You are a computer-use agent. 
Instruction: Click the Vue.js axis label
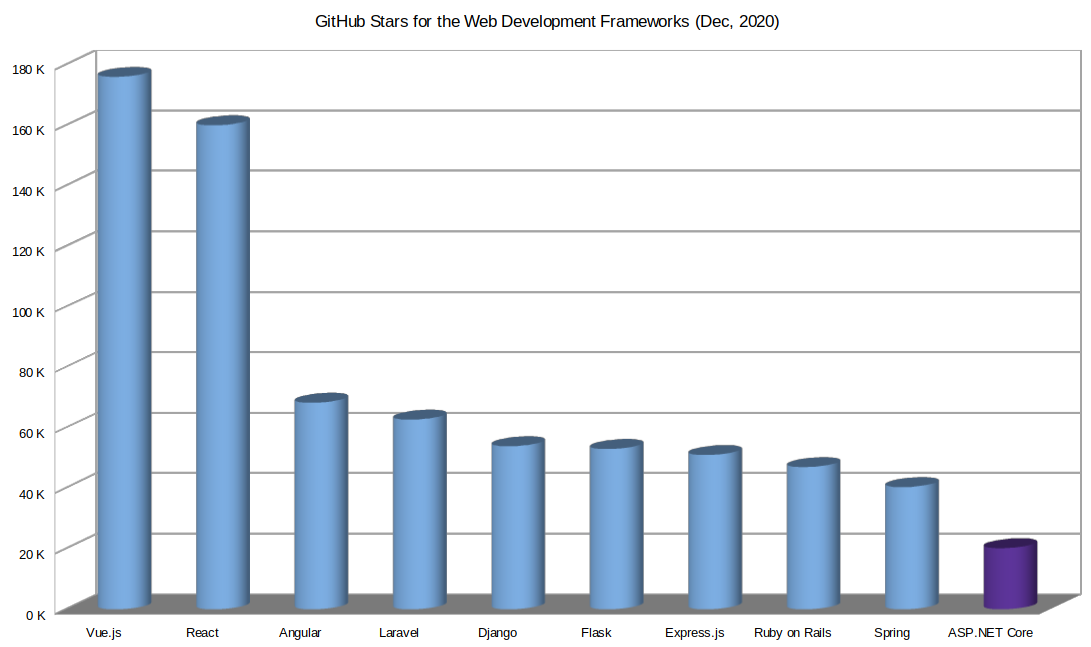pos(104,632)
